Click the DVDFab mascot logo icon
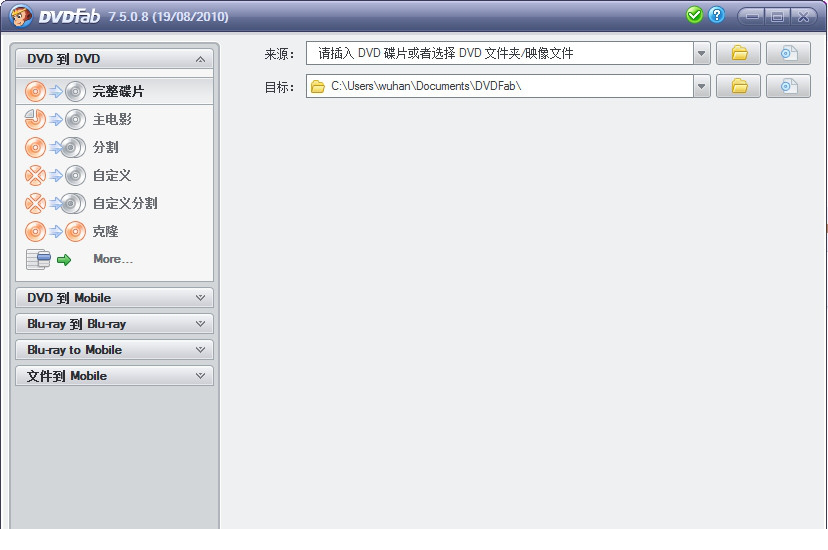Screen dimensions: 828x550 [x=21, y=16]
